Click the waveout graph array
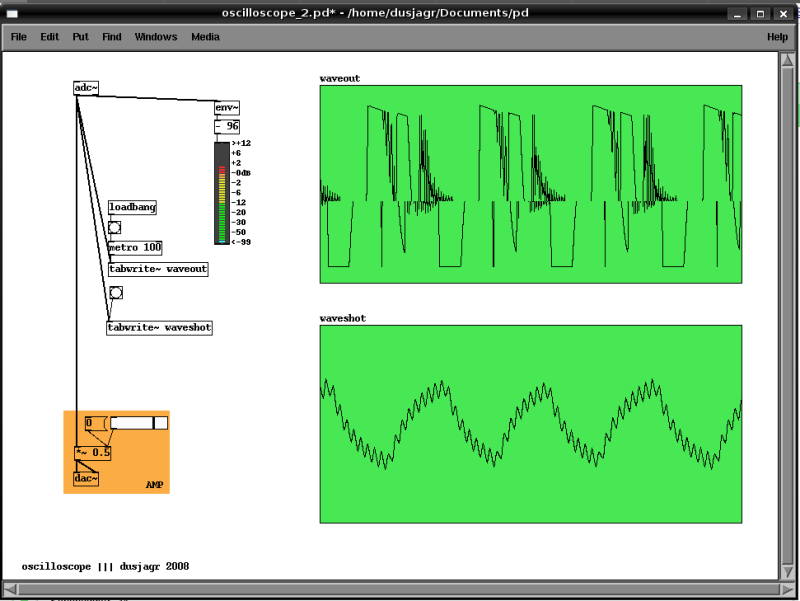Screen dimensions: 800x601 pos(531,184)
